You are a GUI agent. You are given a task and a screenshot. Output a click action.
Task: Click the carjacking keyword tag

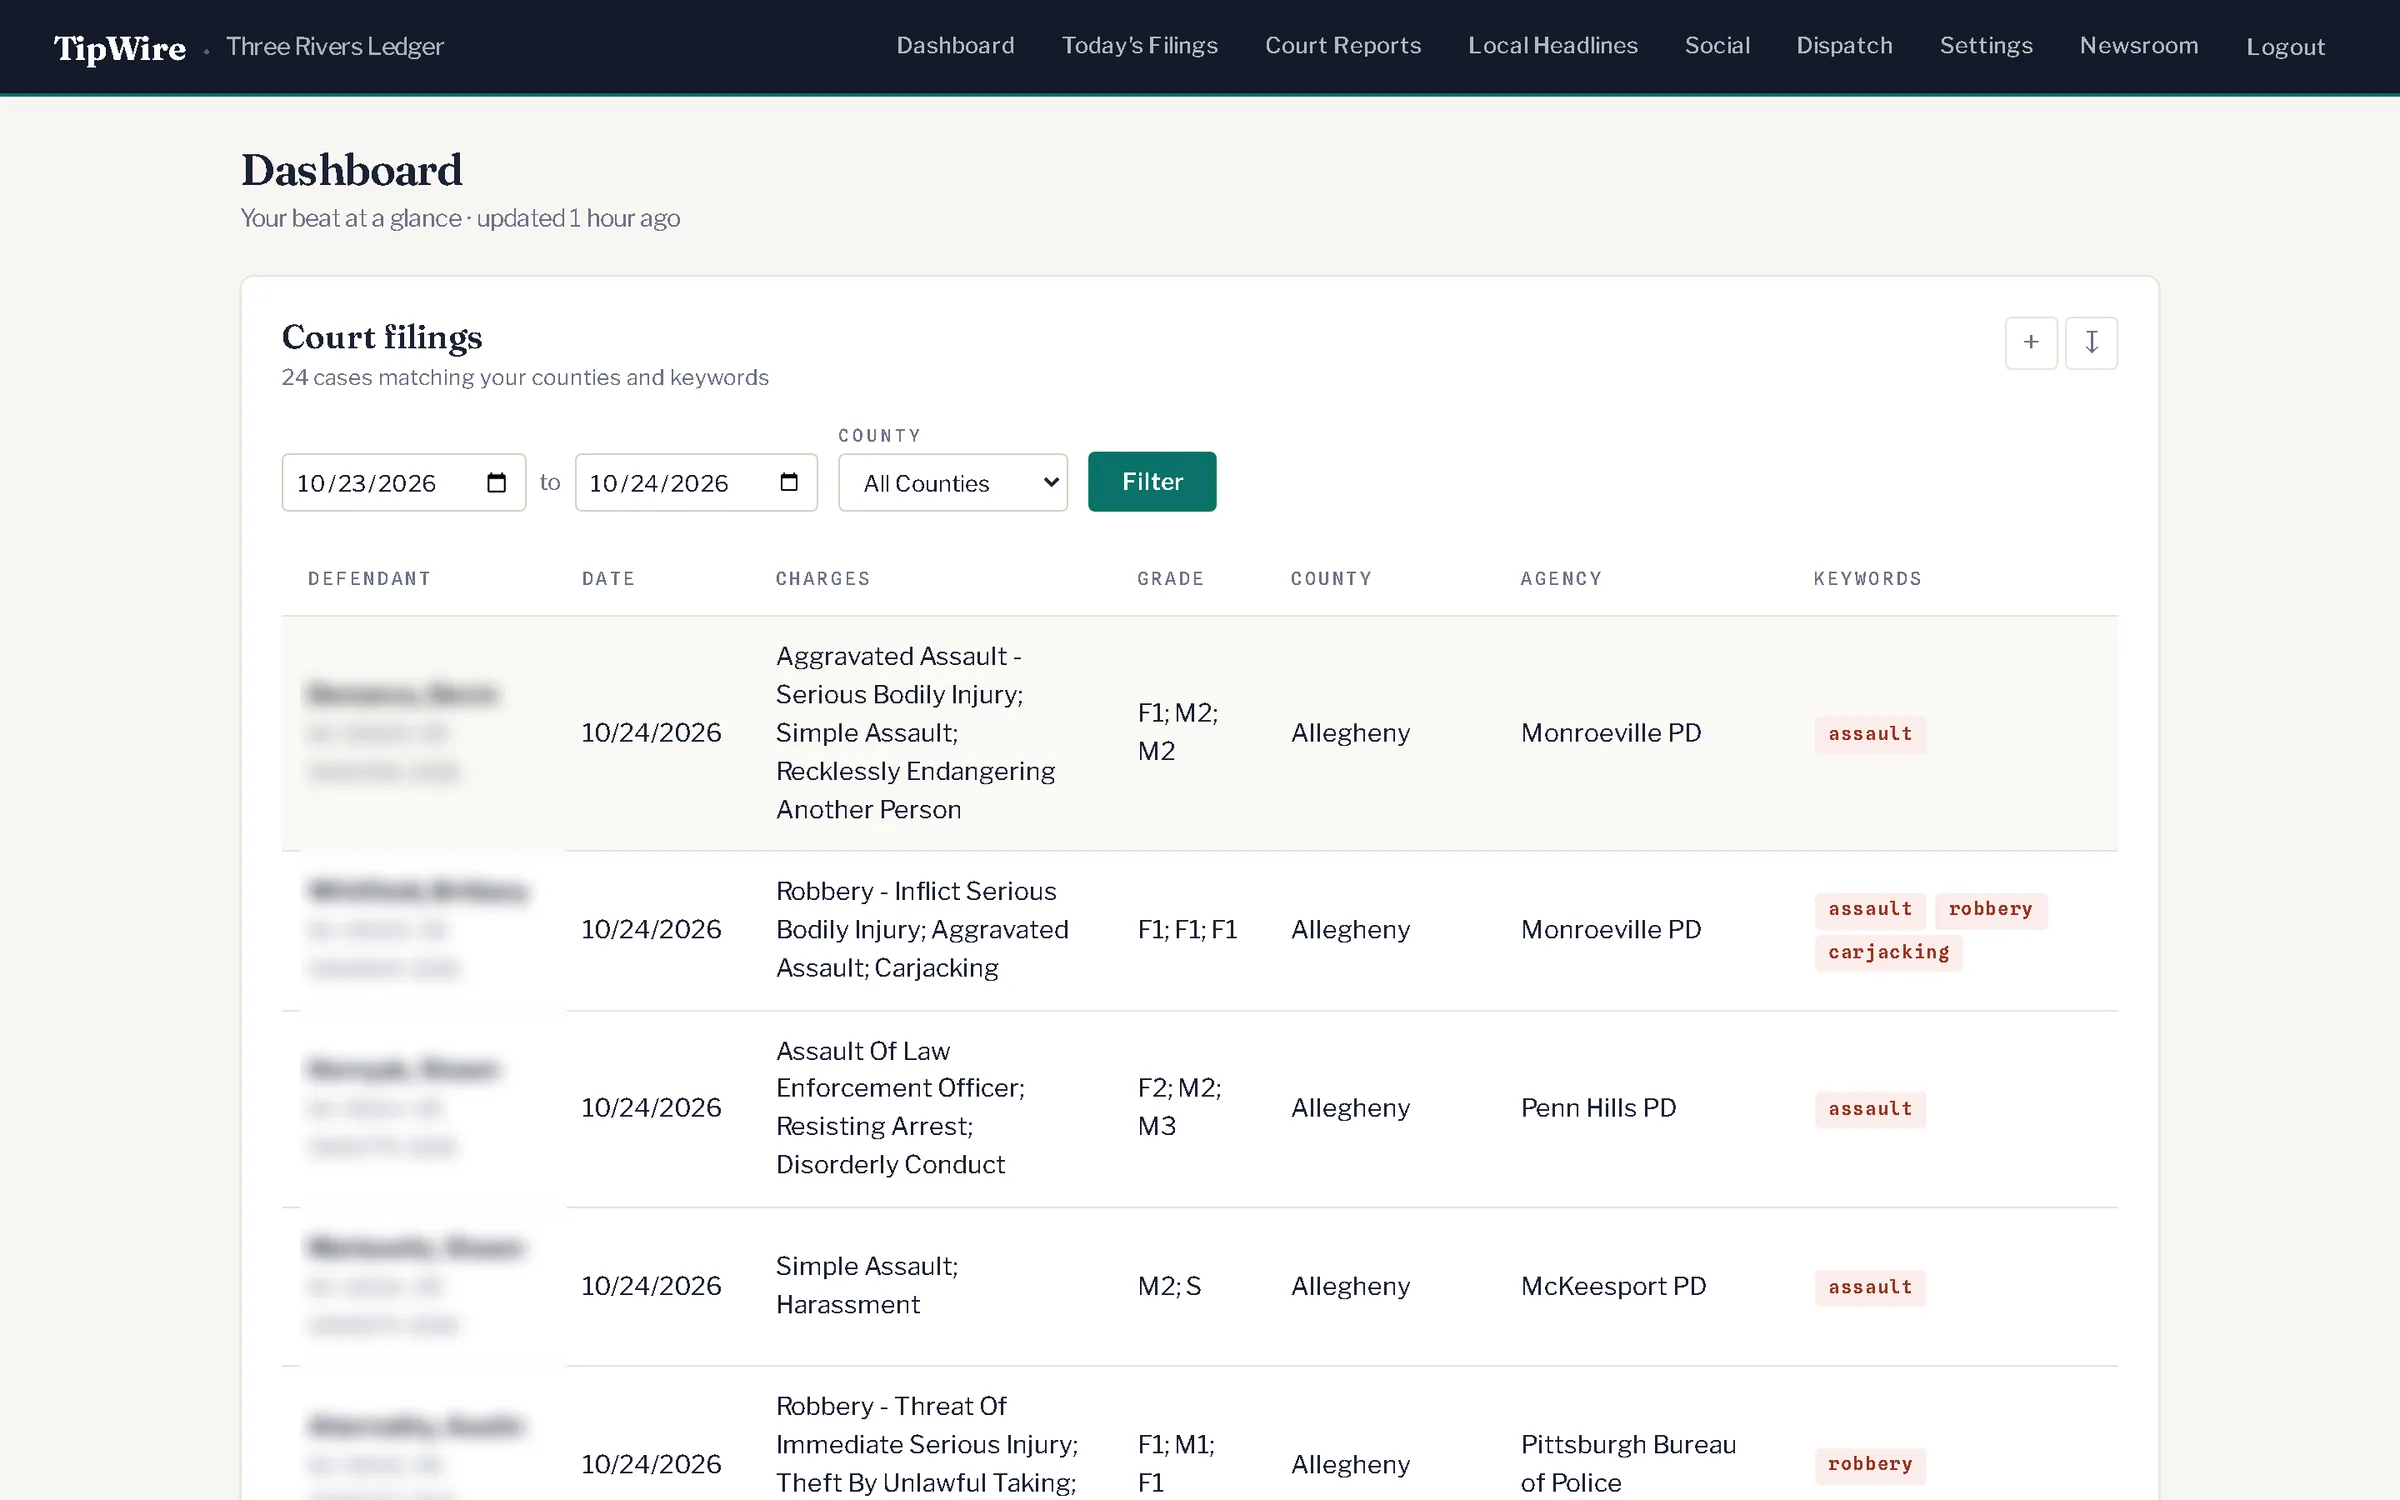click(x=1888, y=952)
